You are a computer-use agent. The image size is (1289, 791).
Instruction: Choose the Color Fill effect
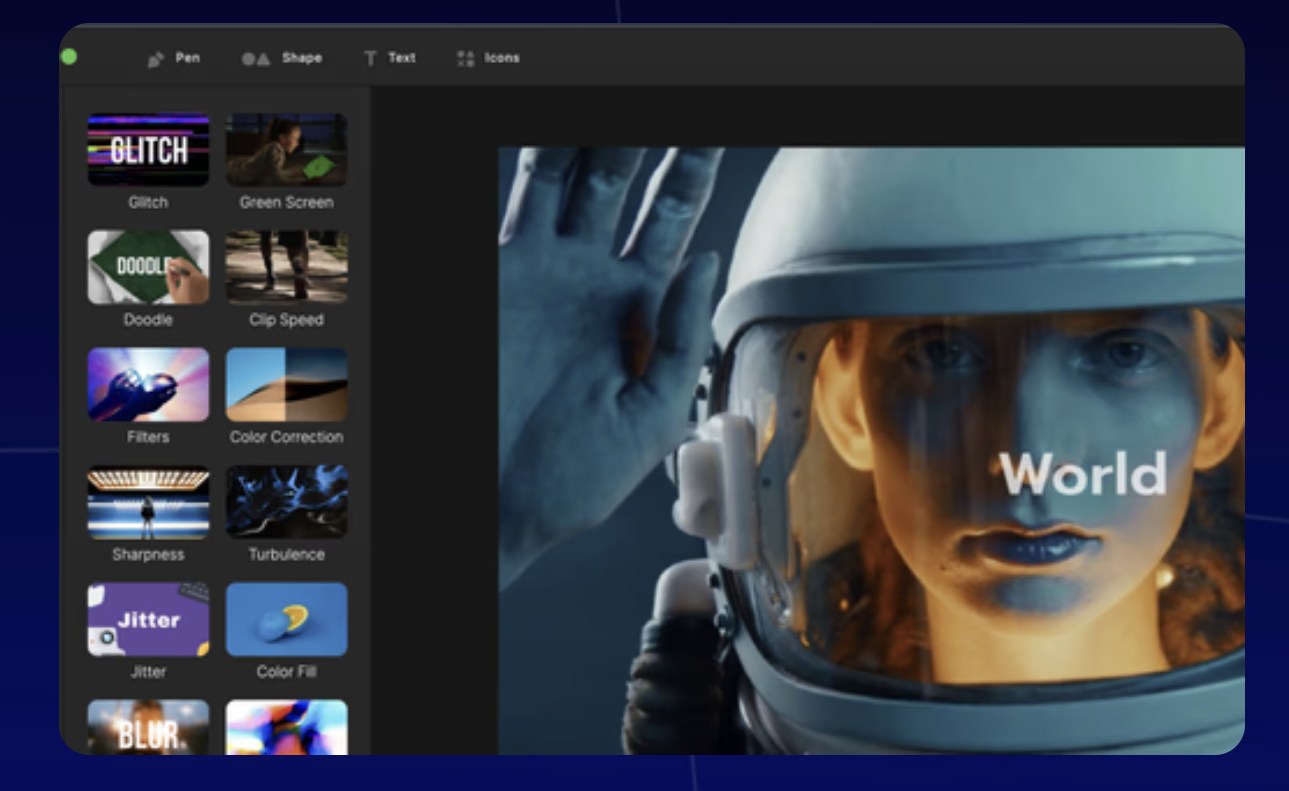tap(286, 620)
